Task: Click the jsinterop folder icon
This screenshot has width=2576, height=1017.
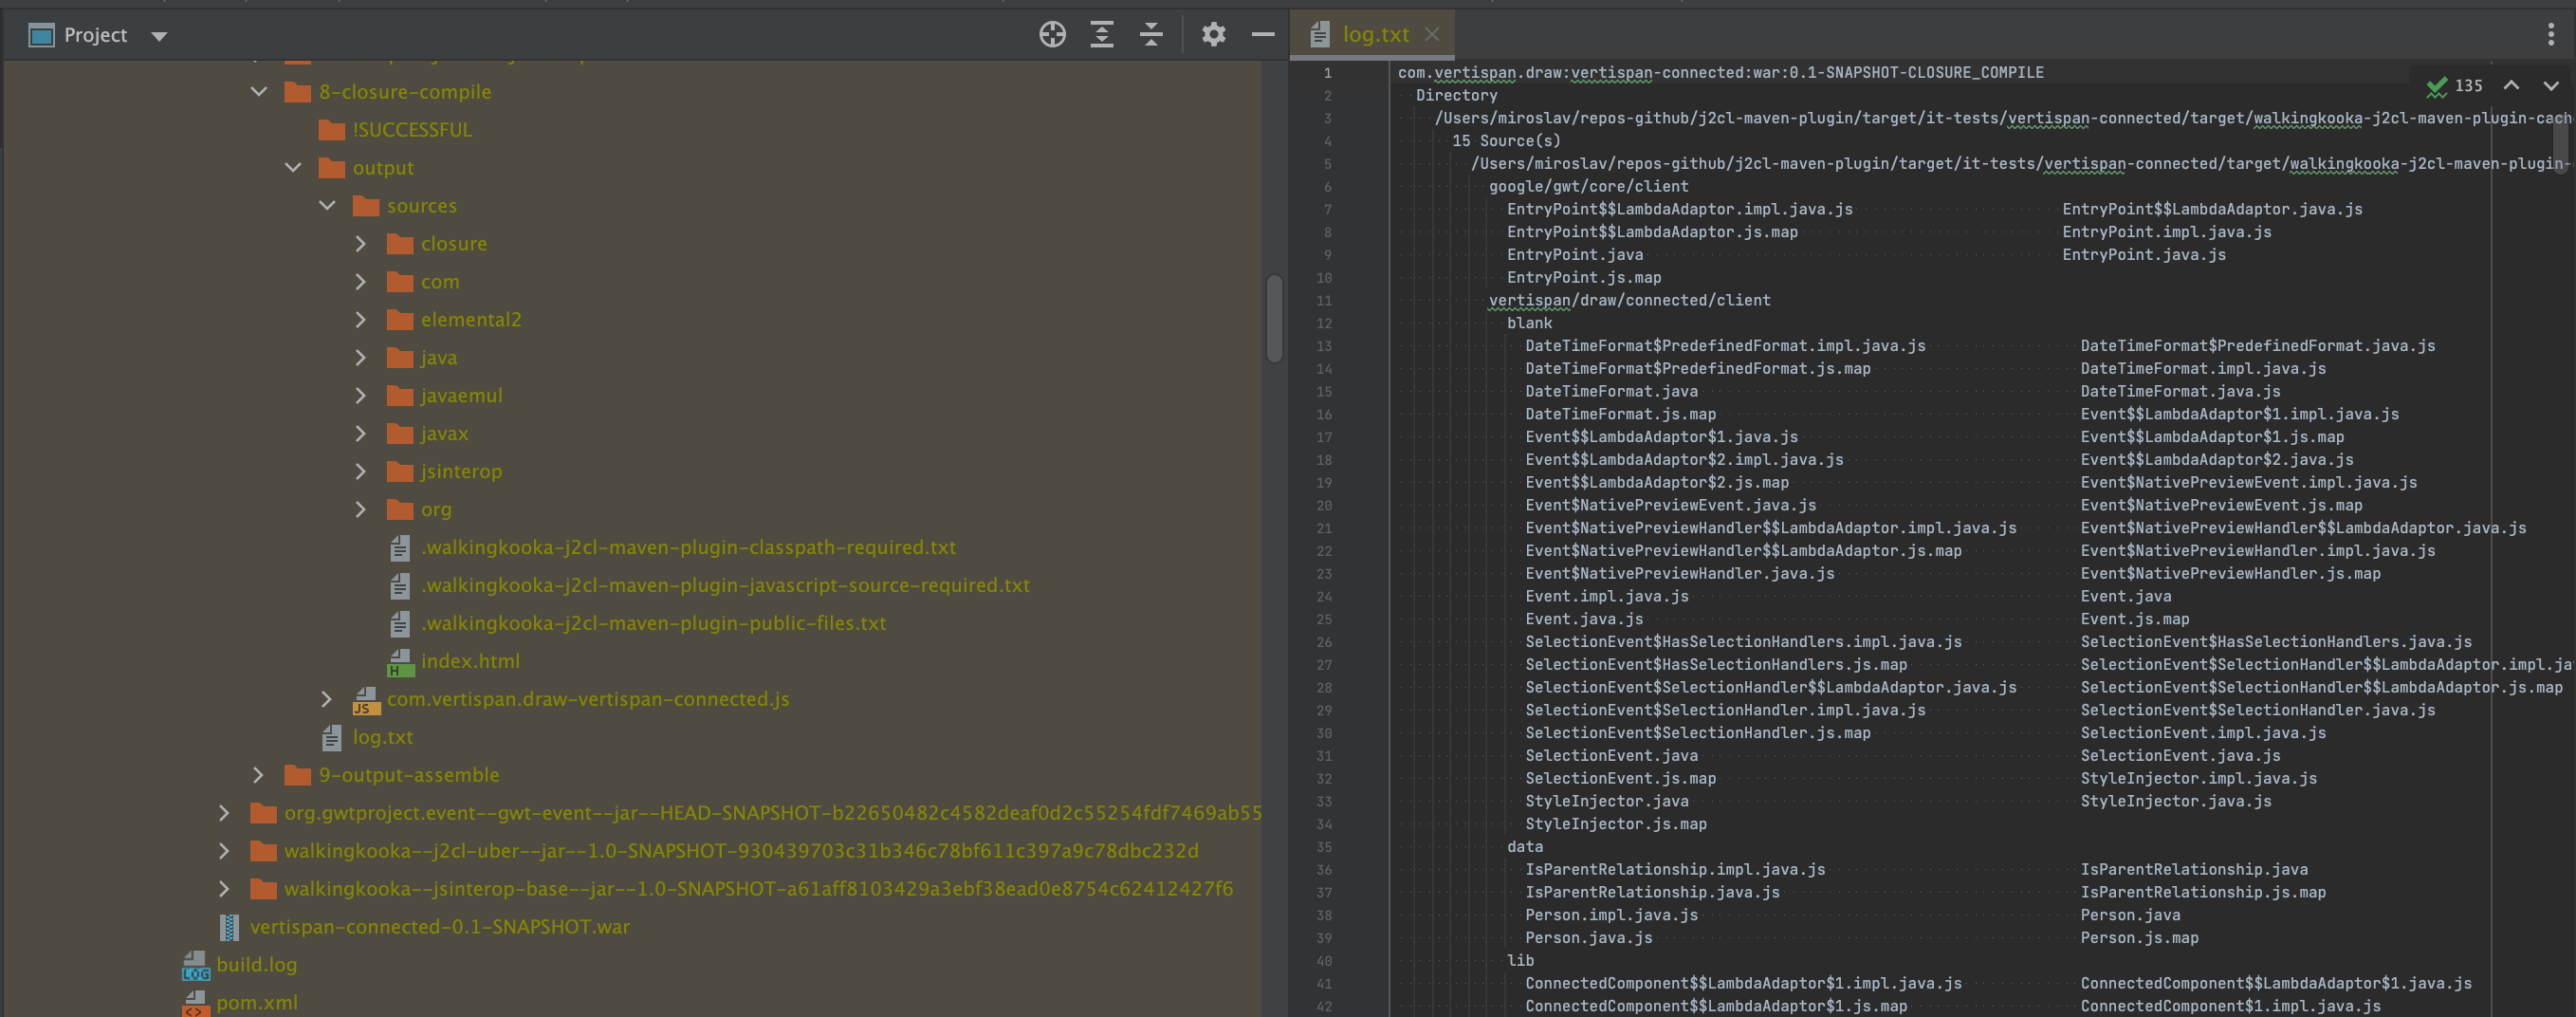Action: pos(400,472)
